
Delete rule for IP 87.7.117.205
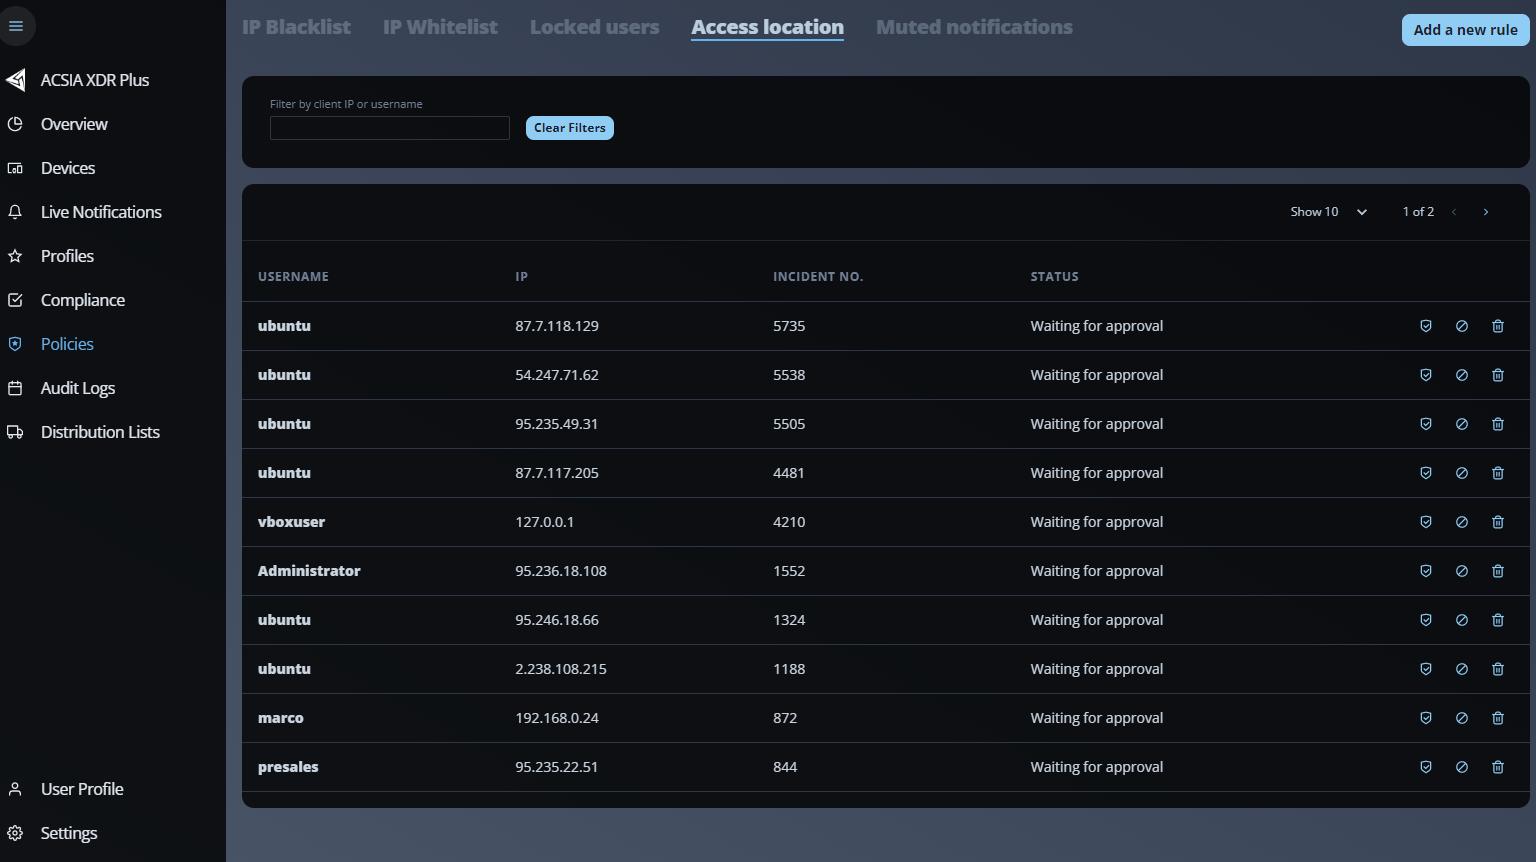pos(1498,473)
